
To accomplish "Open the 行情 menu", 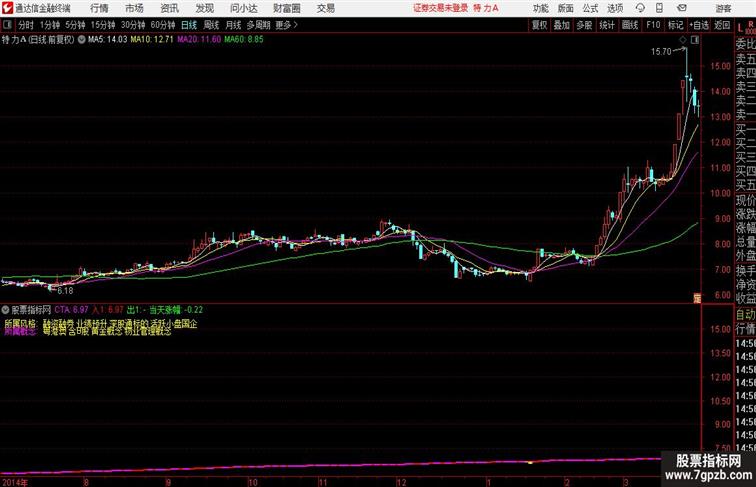I will 99,8.
